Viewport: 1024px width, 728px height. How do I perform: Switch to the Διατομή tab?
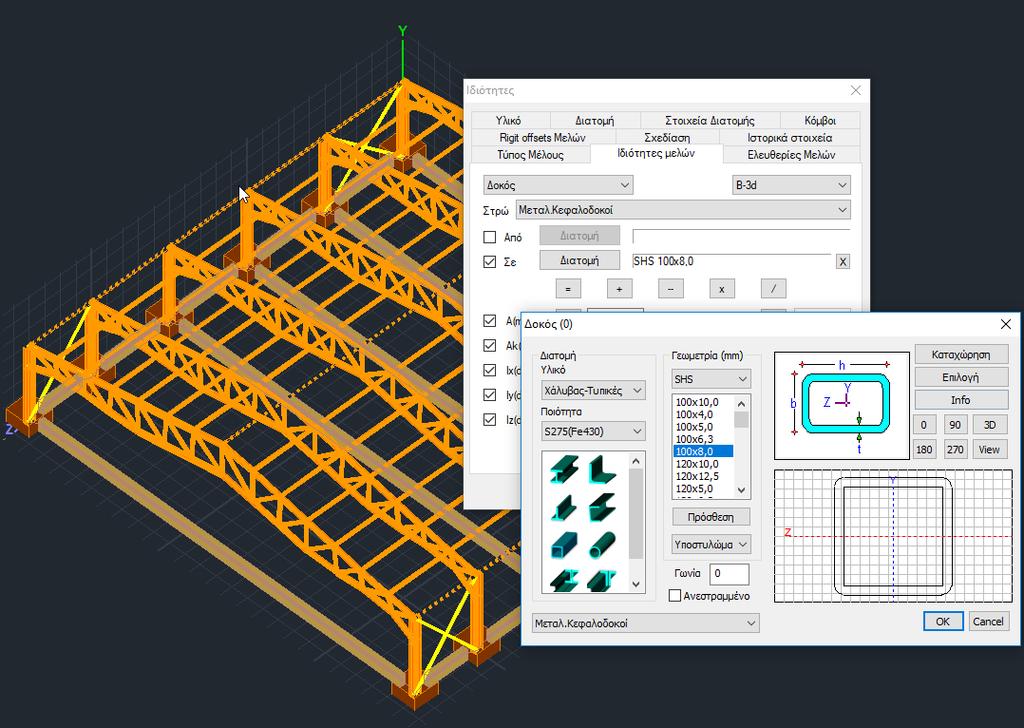coord(594,121)
